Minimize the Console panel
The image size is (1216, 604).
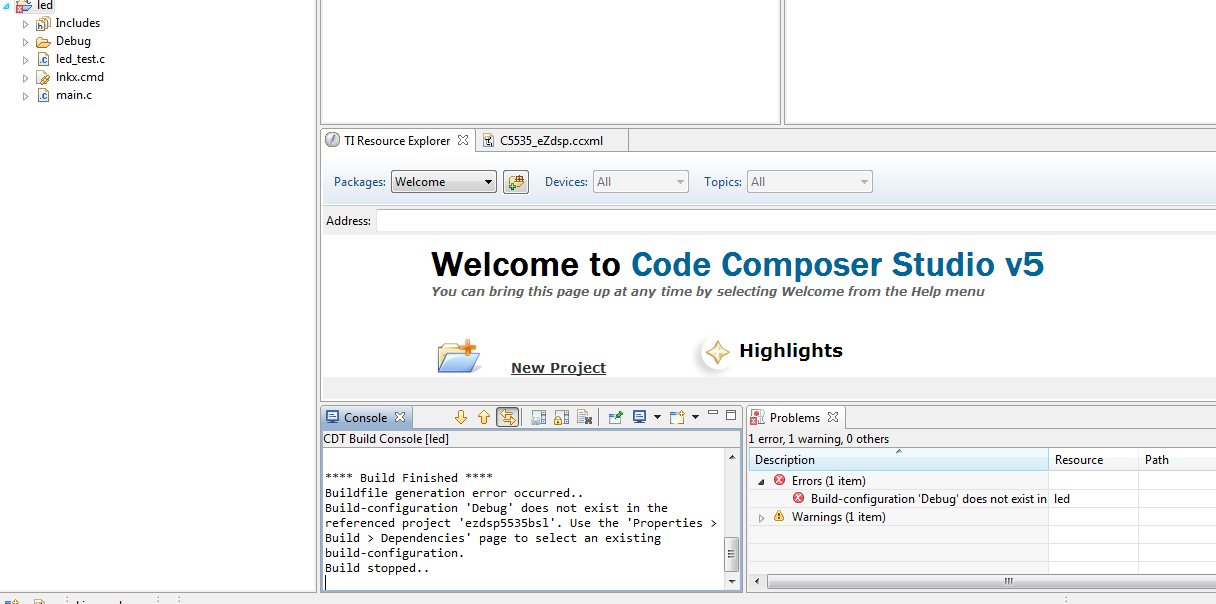713,413
